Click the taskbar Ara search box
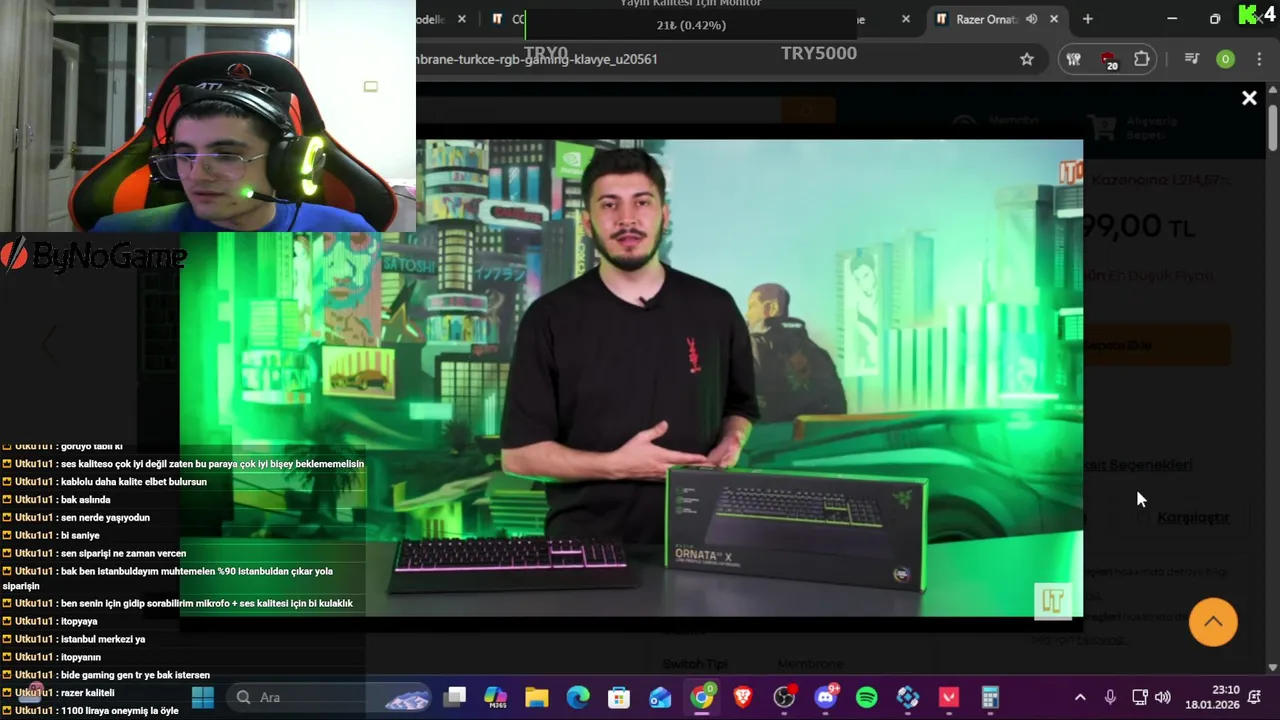This screenshot has height=720, width=1280. coord(330,697)
